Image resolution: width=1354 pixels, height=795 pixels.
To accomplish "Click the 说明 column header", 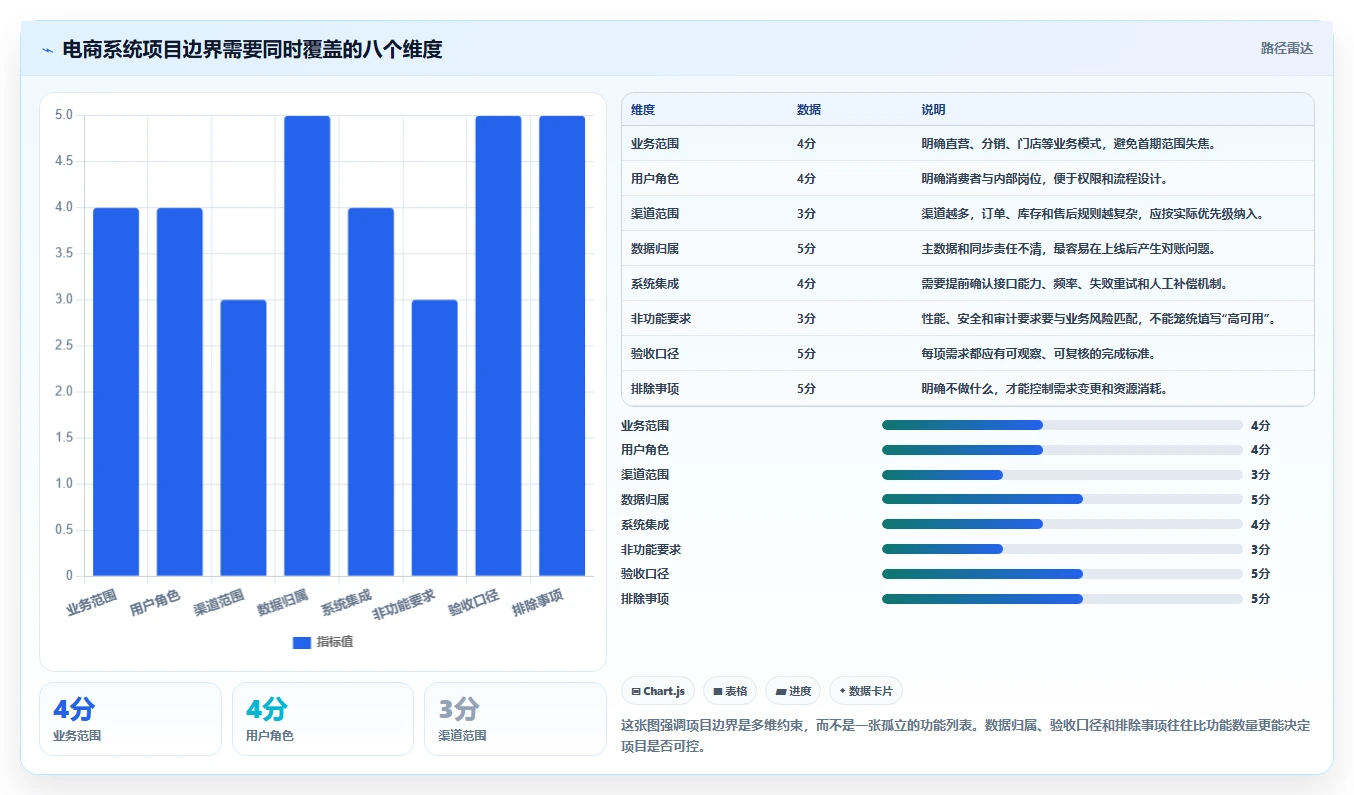I will coord(934,110).
